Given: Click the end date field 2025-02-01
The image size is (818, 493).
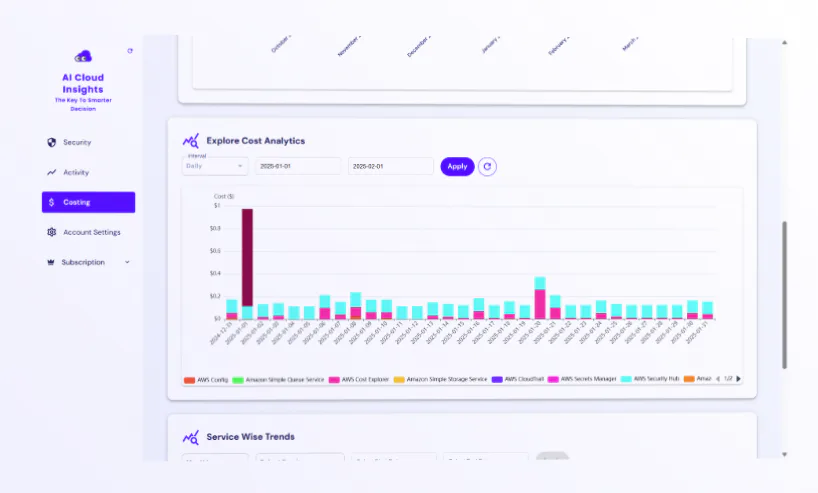Looking at the screenshot, I should point(390,166).
